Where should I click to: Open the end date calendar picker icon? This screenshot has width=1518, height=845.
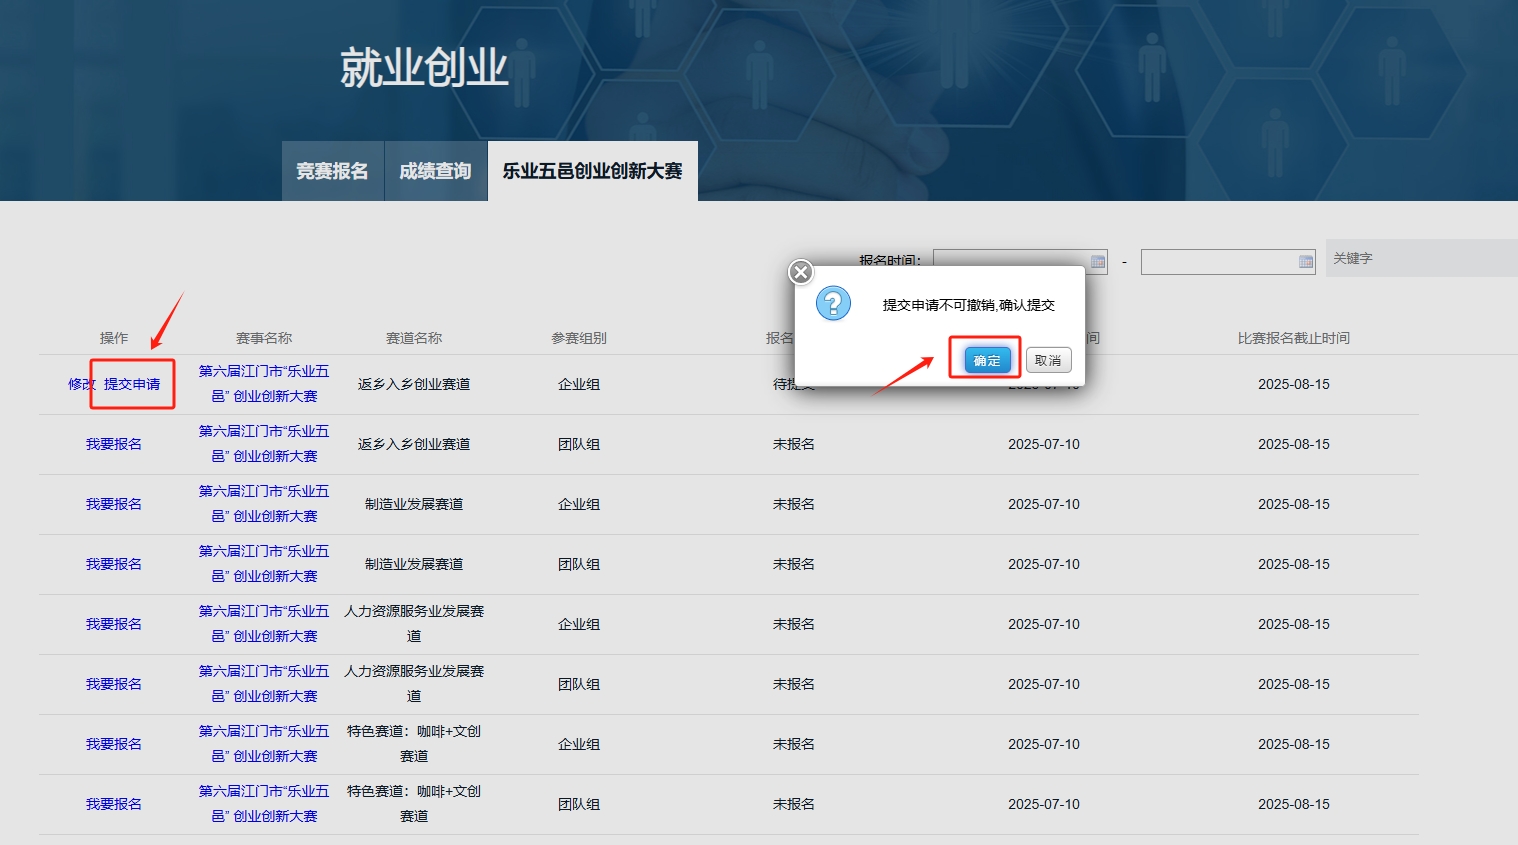[1306, 262]
